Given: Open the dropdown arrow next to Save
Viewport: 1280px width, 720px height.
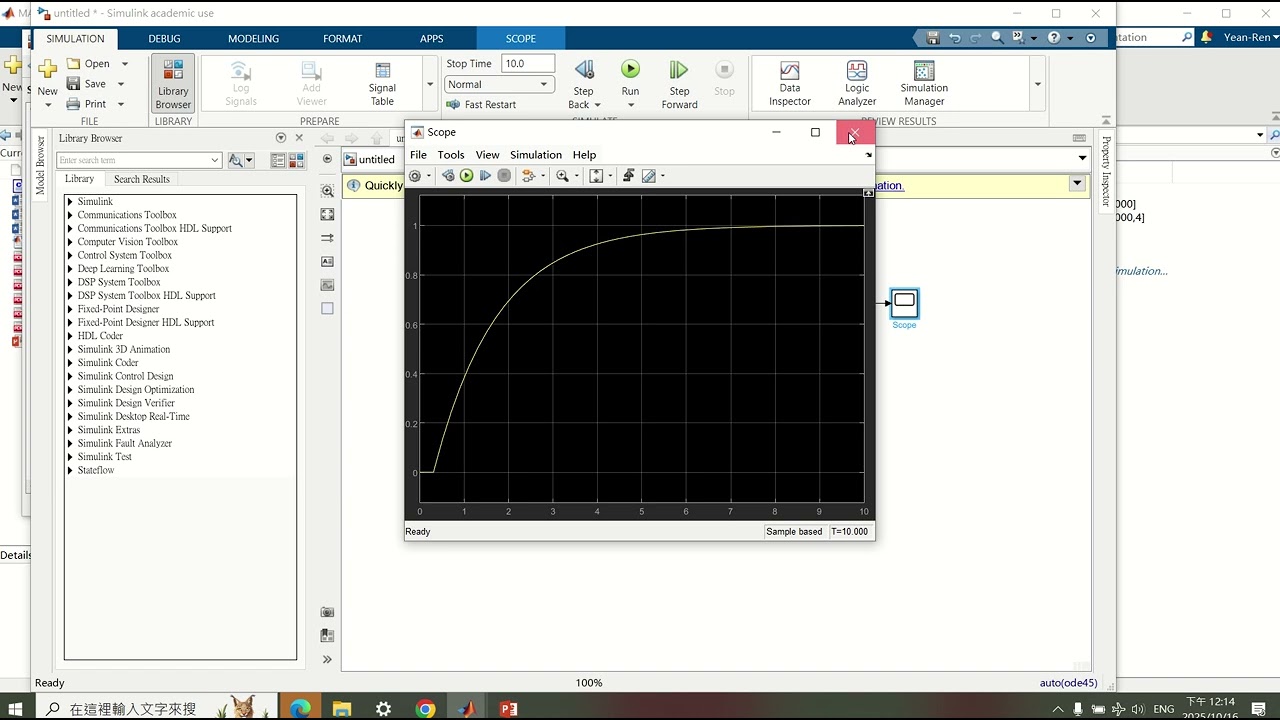Looking at the screenshot, I should 121,84.
